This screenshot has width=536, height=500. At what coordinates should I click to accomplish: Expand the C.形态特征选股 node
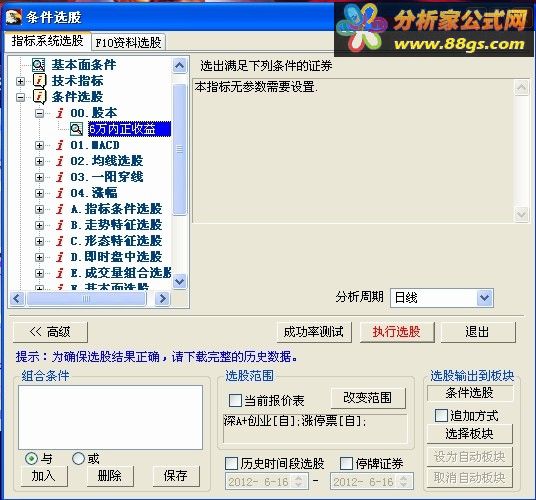39,242
